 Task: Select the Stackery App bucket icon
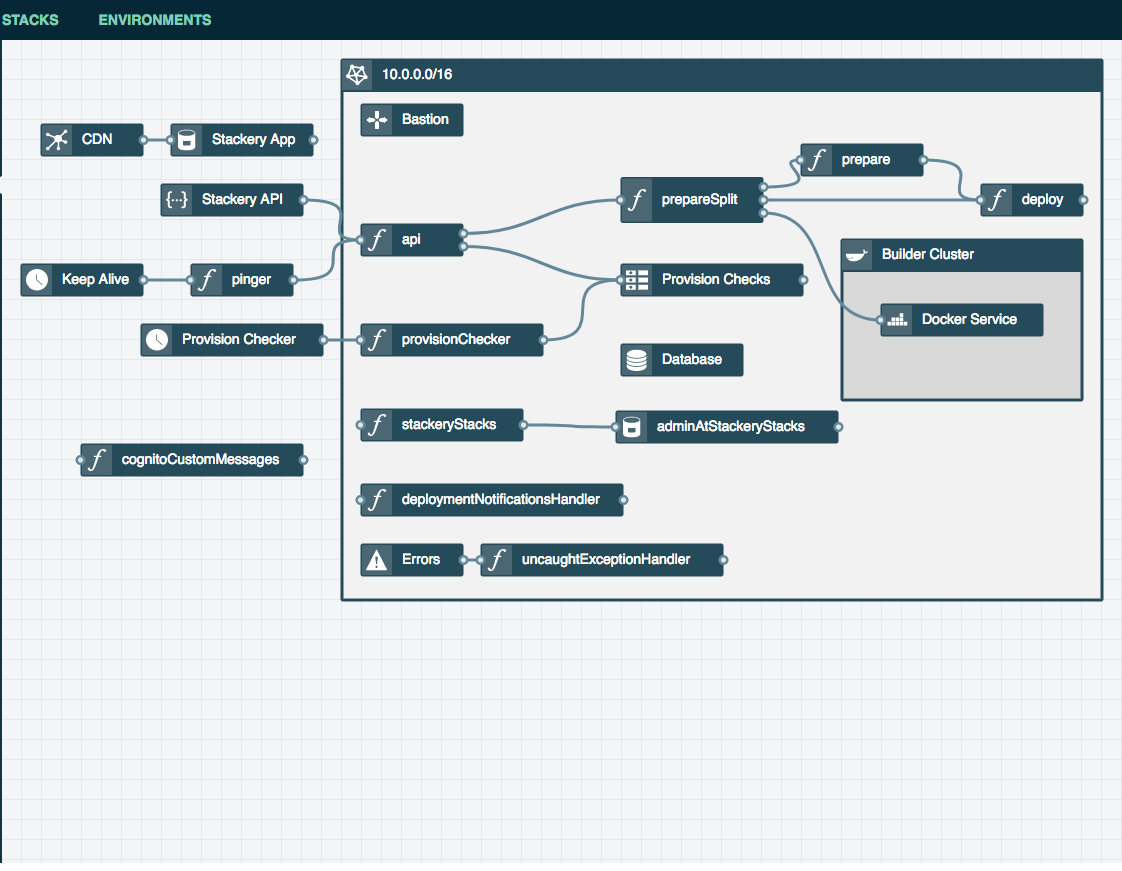coord(187,140)
